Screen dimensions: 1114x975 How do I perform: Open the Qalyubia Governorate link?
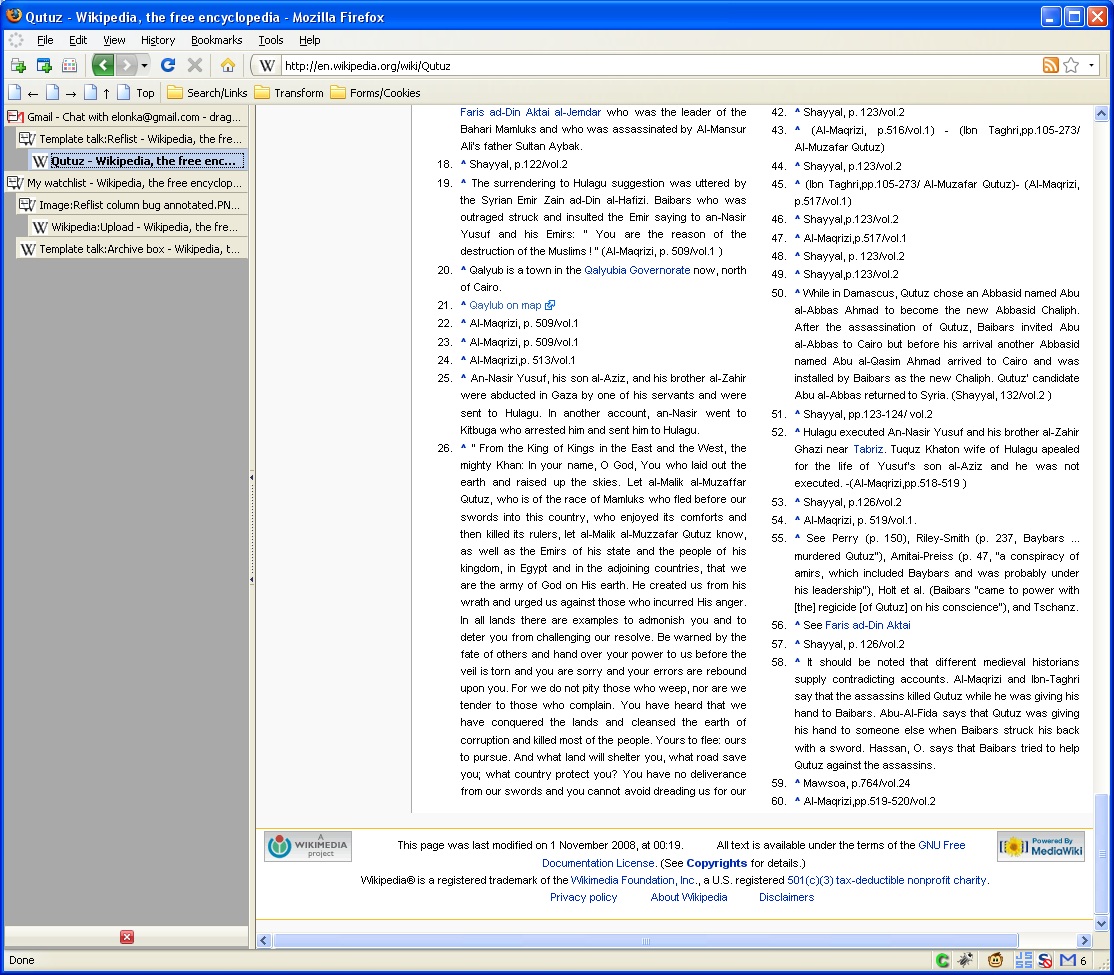point(637,270)
